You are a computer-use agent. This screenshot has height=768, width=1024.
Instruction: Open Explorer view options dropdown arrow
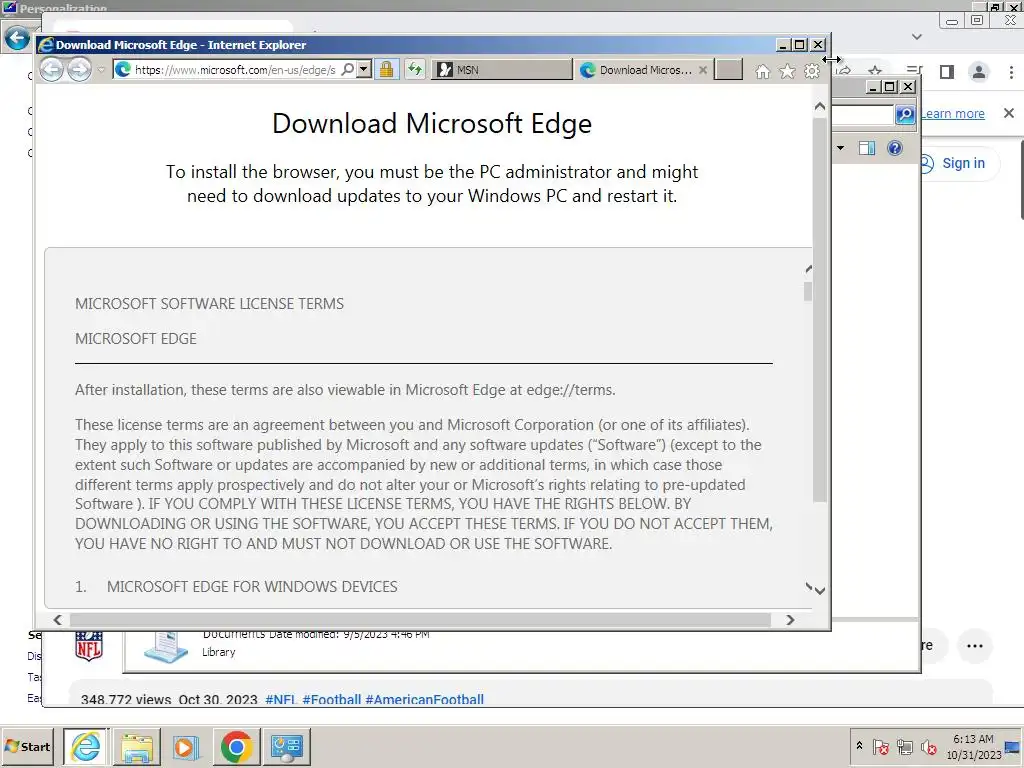pos(840,148)
